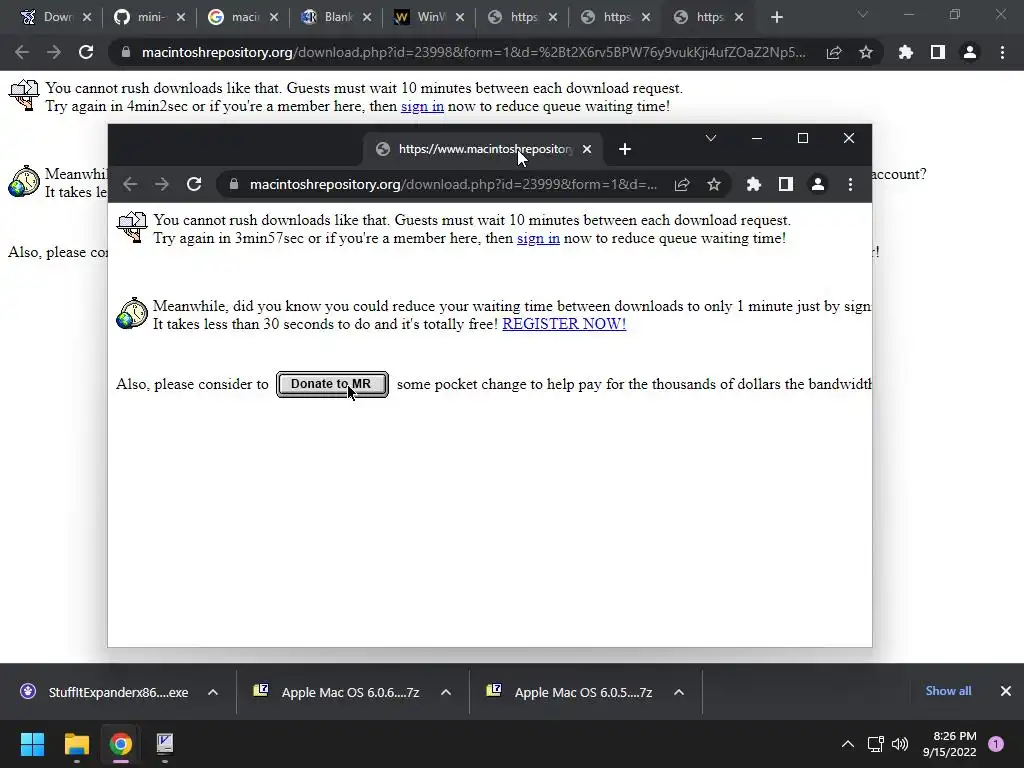The height and width of the screenshot is (768, 1024).
Task: Open Chrome from the taskbar
Action: [x=121, y=744]
